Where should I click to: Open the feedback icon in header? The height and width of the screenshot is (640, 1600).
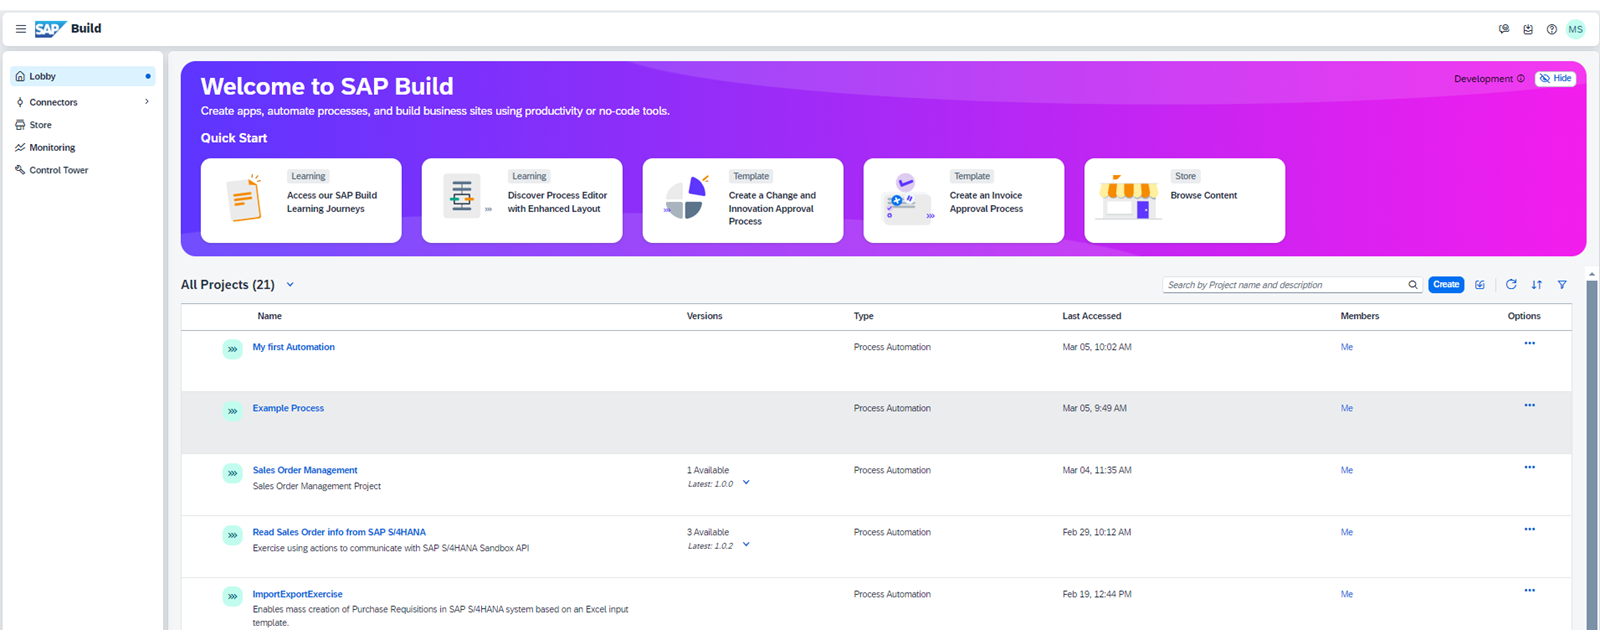point(1504,29)
